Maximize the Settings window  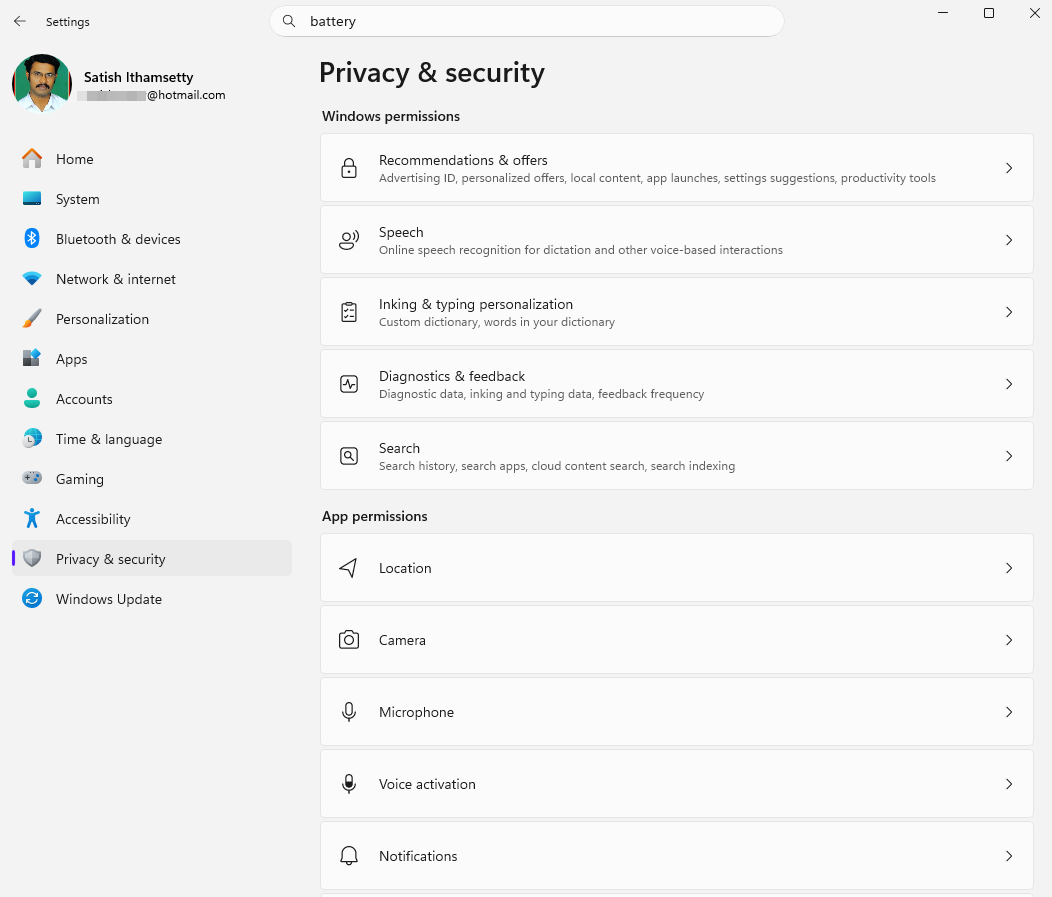(988, 13)
